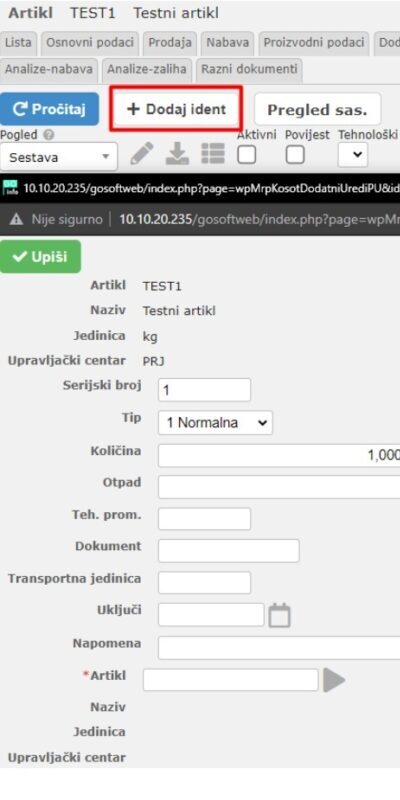
Task: Toggle the Aktivni checkbox
Action: pos(247,155)
